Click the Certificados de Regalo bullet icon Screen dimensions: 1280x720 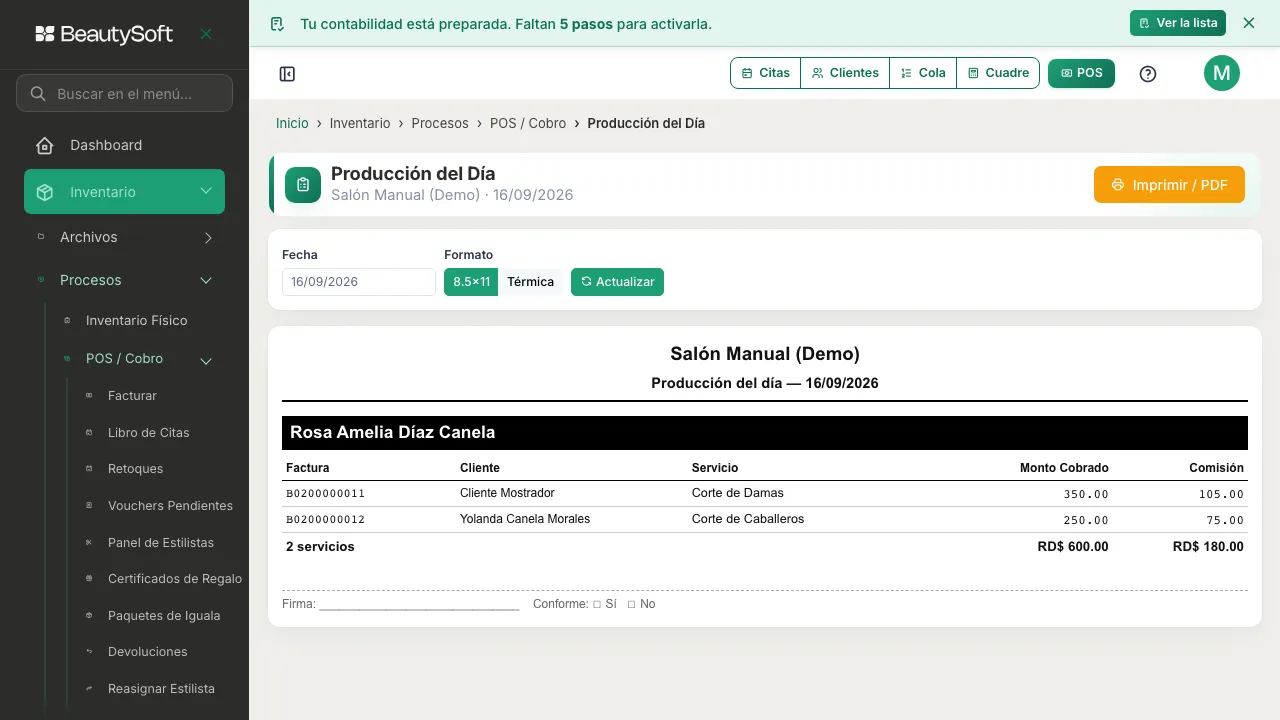[x=89, y=579]
